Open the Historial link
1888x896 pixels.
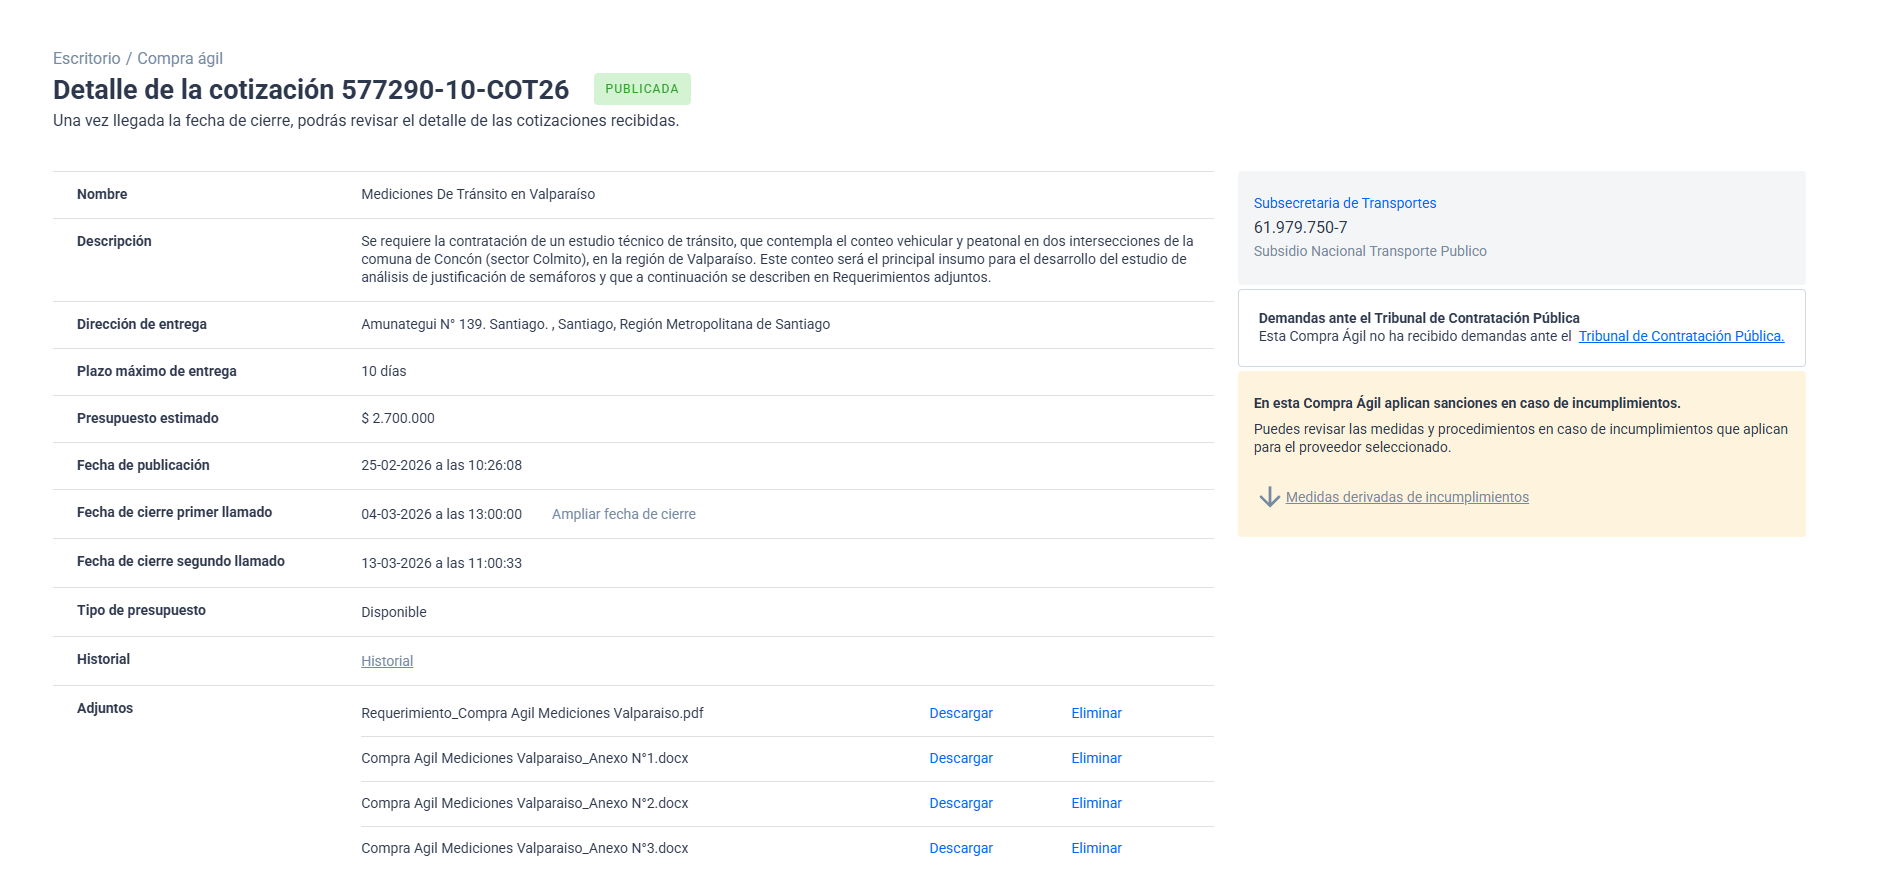click(387, 661)
